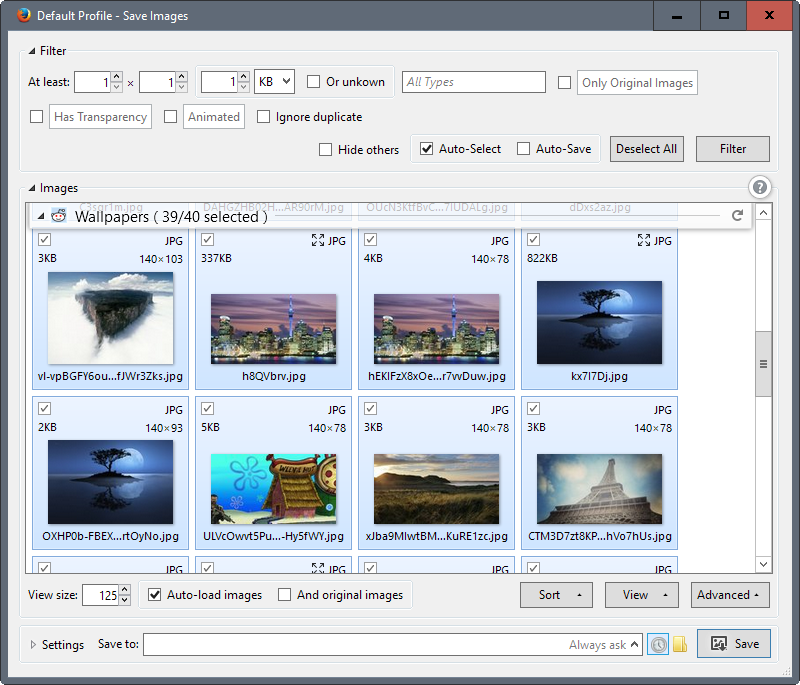This screenshot has width=800, height=685.
Task: Open the Sort dropdown menu
Action: [x=556, y=595]
